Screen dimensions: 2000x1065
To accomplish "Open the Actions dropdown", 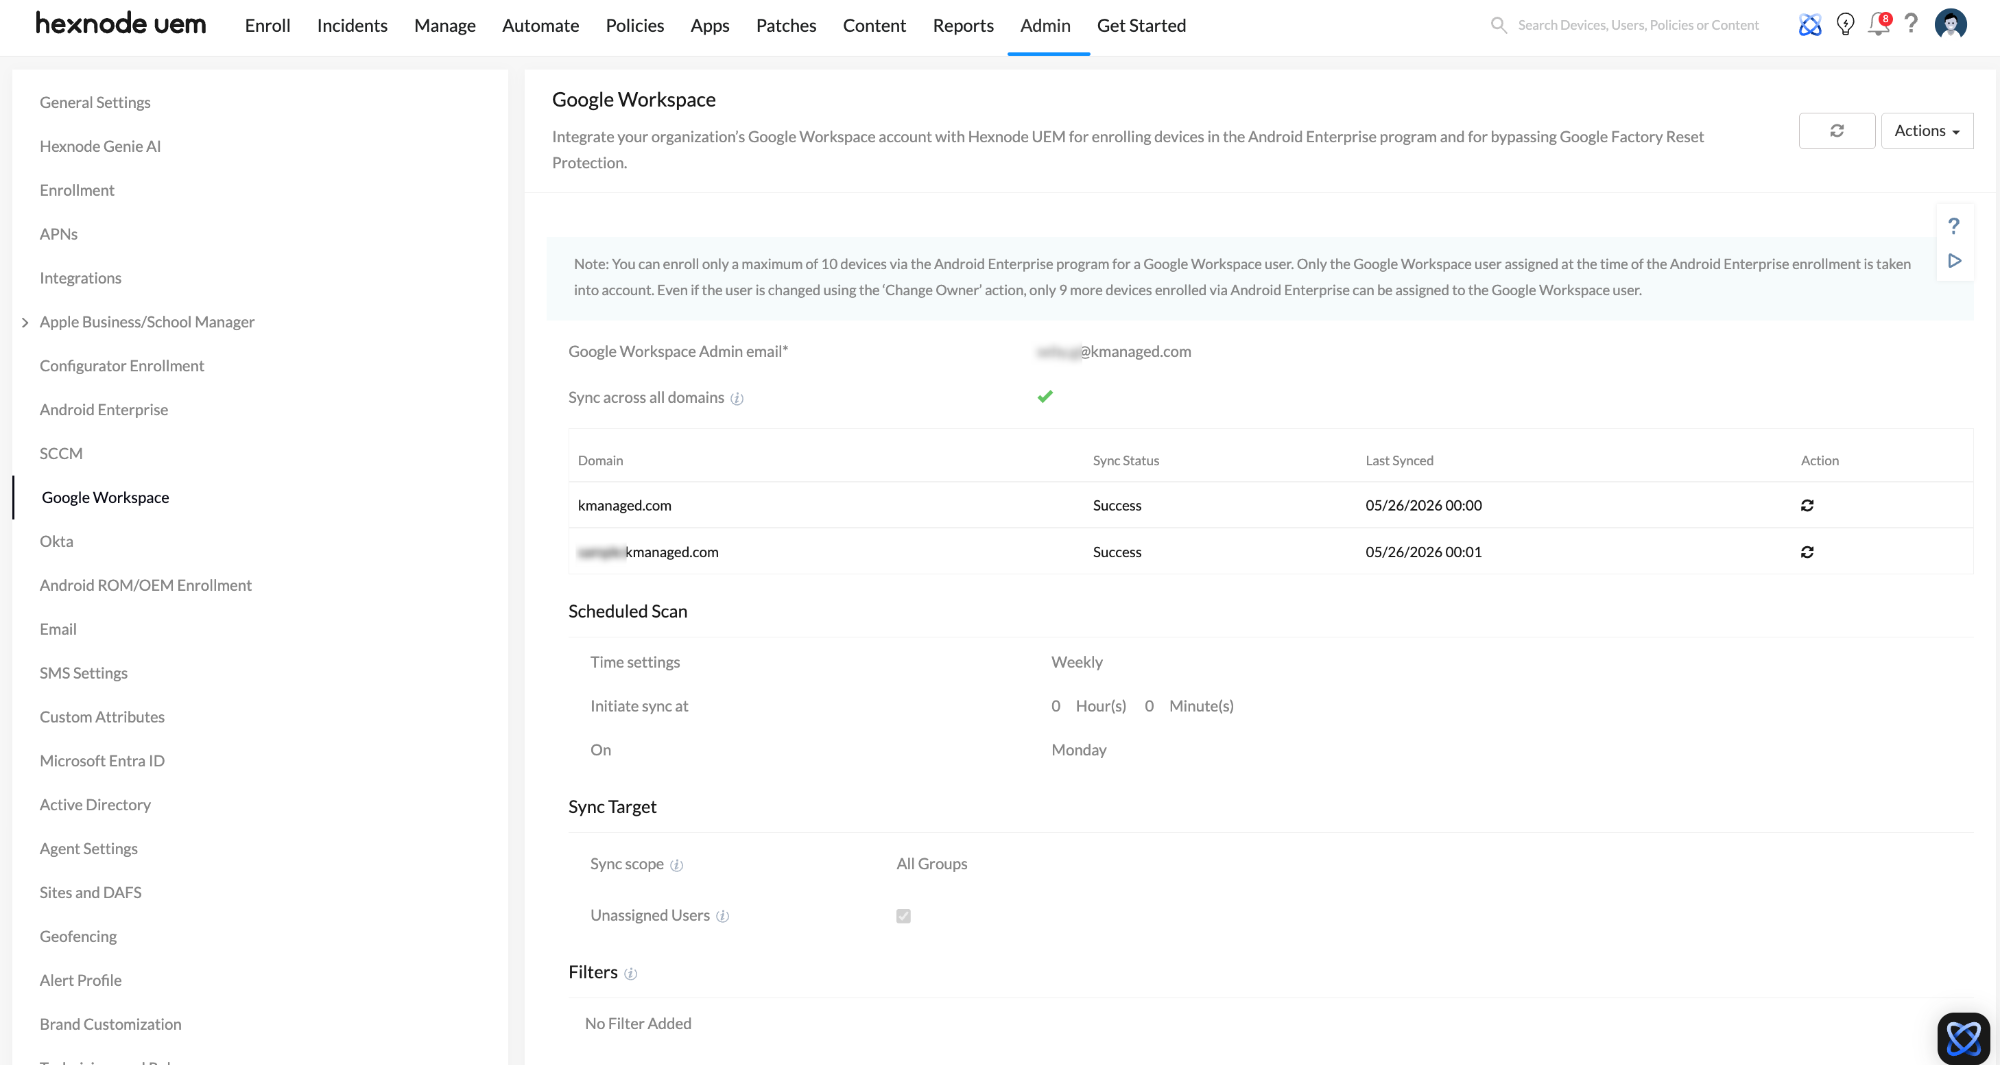I will point(1927,131).
